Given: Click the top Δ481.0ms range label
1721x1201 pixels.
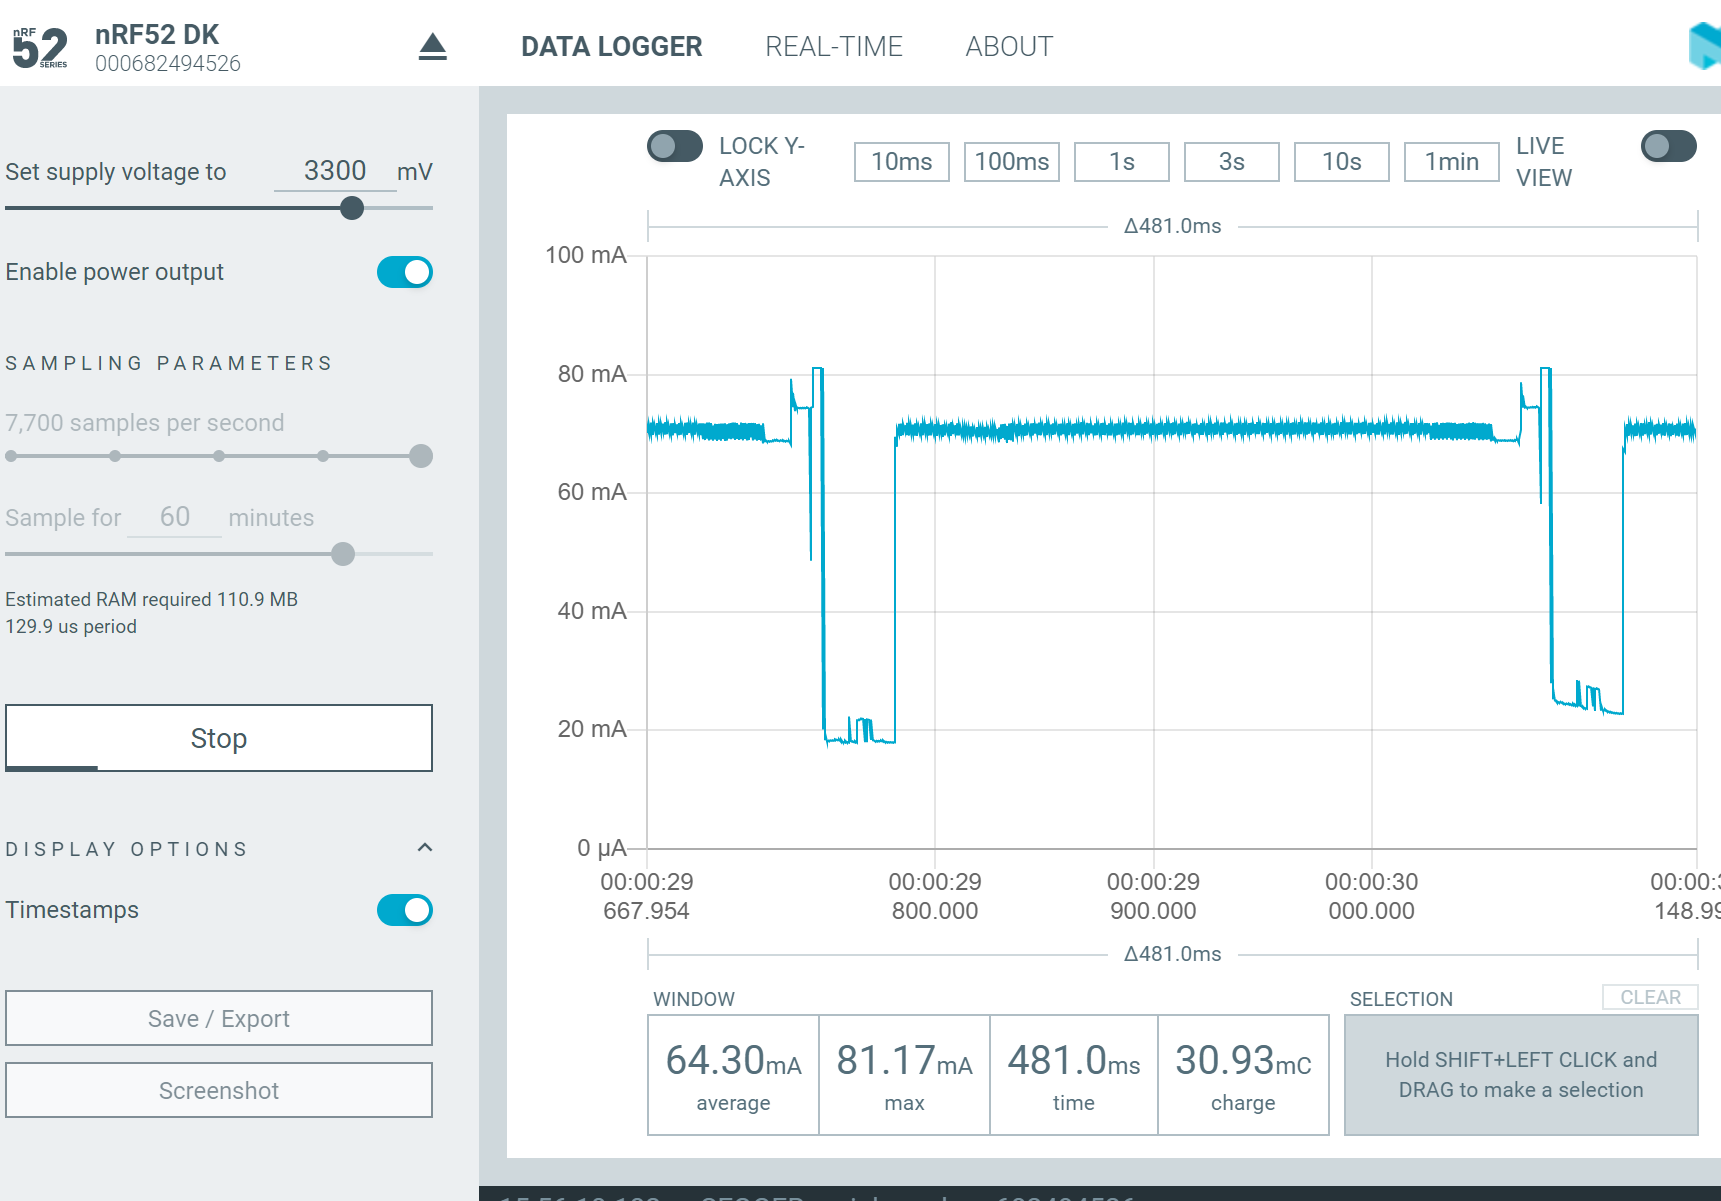Looking at the screenshot, I should (1173, 226).
